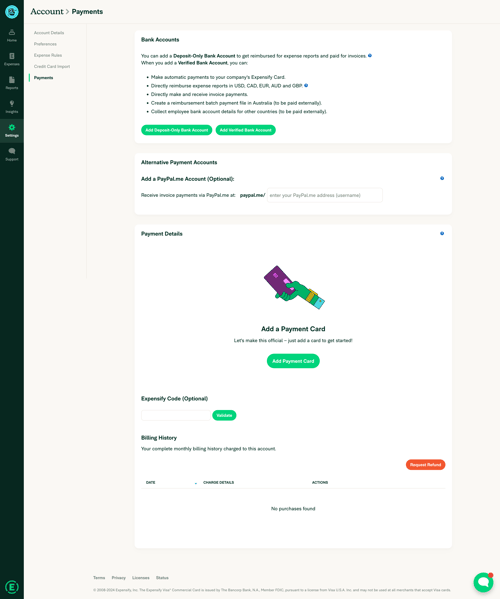The height and width of the screenshot is (599, 500).
Task: Click the 'Add a Payment Card' heading
Action: point(293,329)
